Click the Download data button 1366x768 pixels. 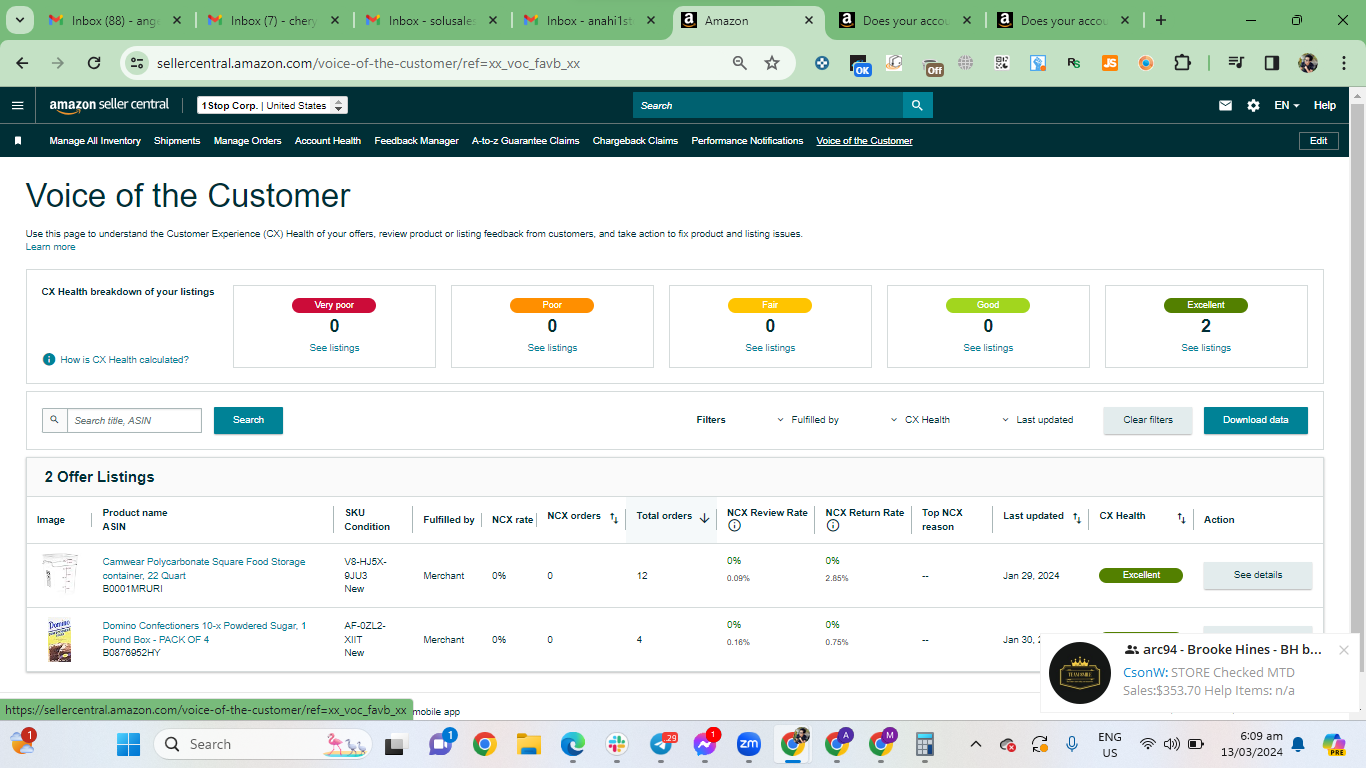coord(1256,420)
